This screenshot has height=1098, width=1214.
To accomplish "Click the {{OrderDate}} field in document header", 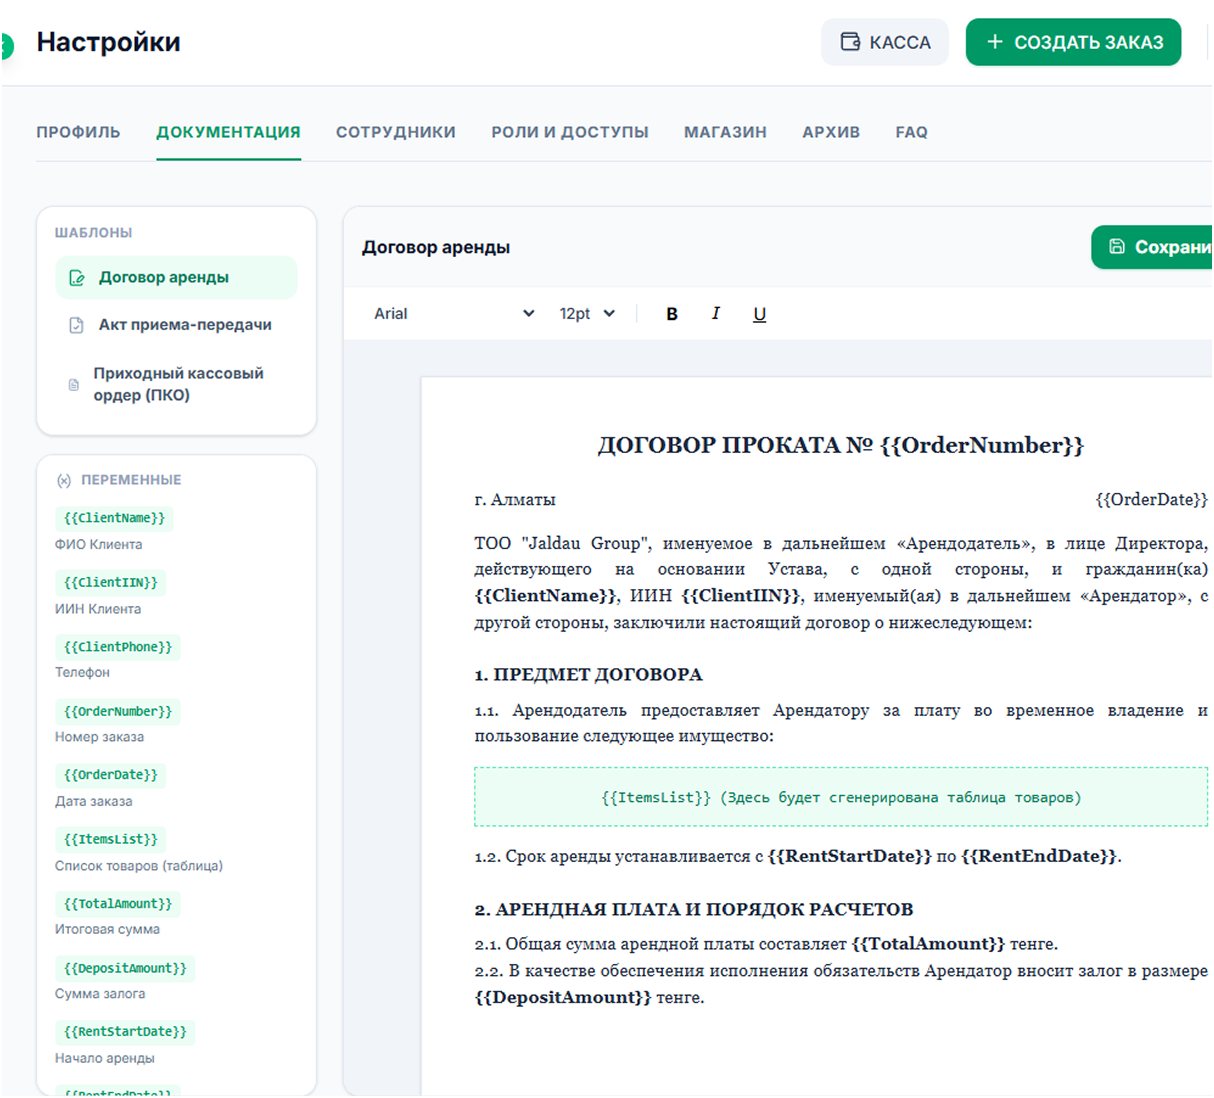I will click(1151, 499).
